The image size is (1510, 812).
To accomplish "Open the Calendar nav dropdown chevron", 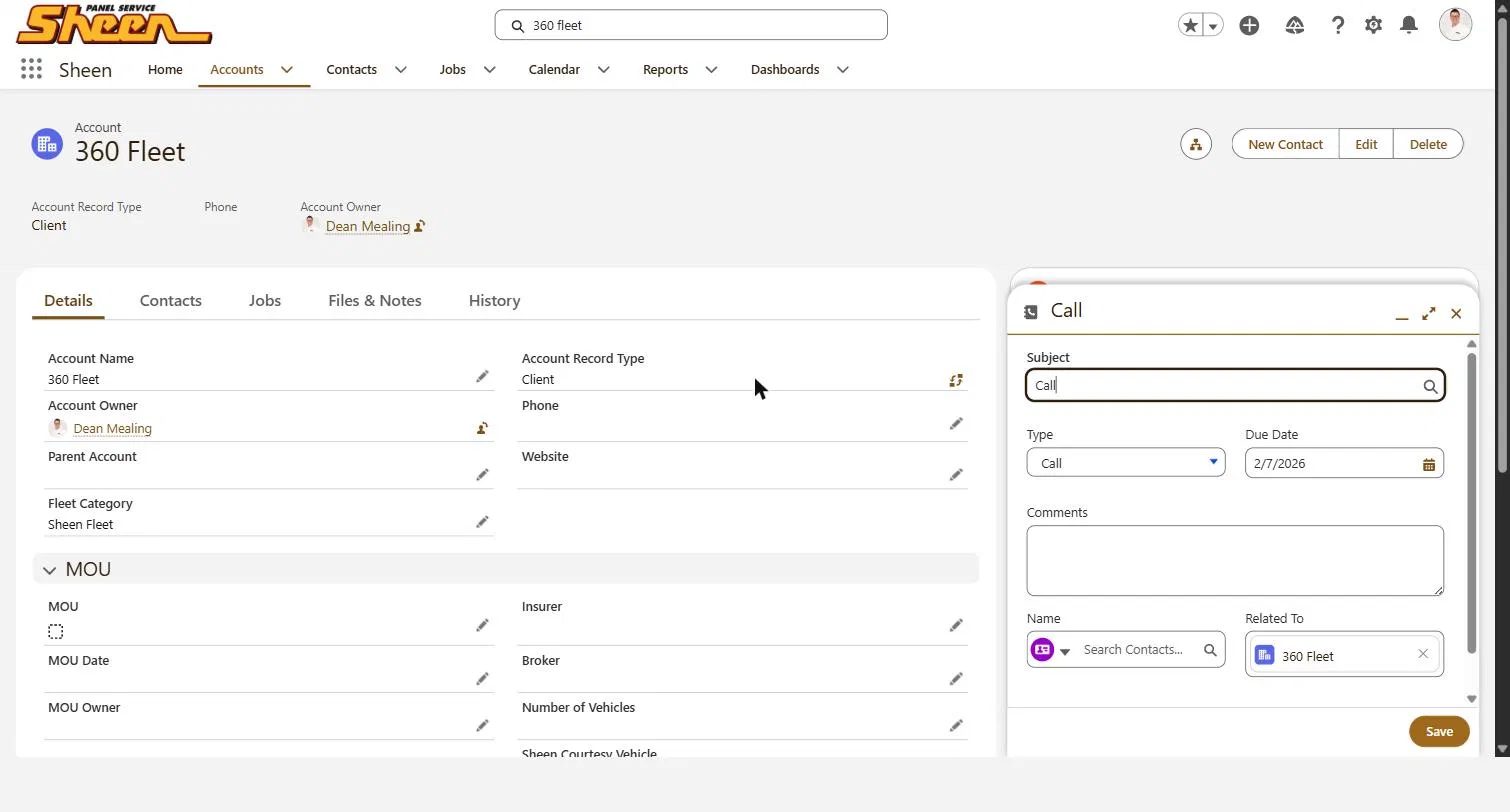I will pyautogui.click(x=604, y=70).
